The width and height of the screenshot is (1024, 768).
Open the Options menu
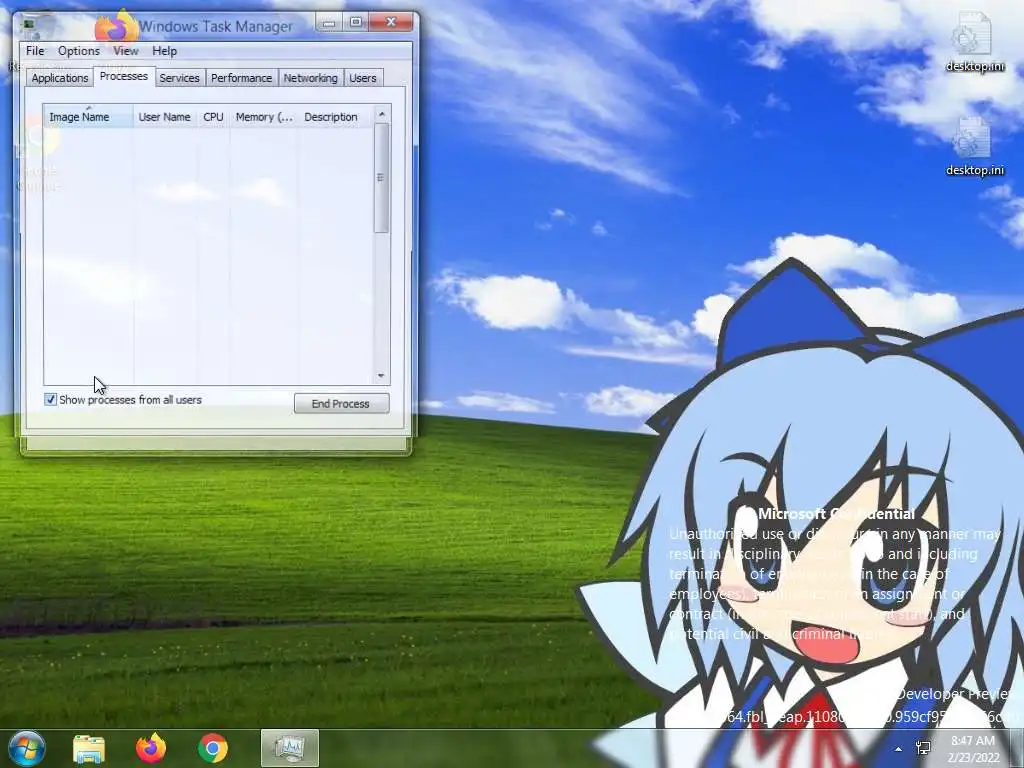(78, 51)
